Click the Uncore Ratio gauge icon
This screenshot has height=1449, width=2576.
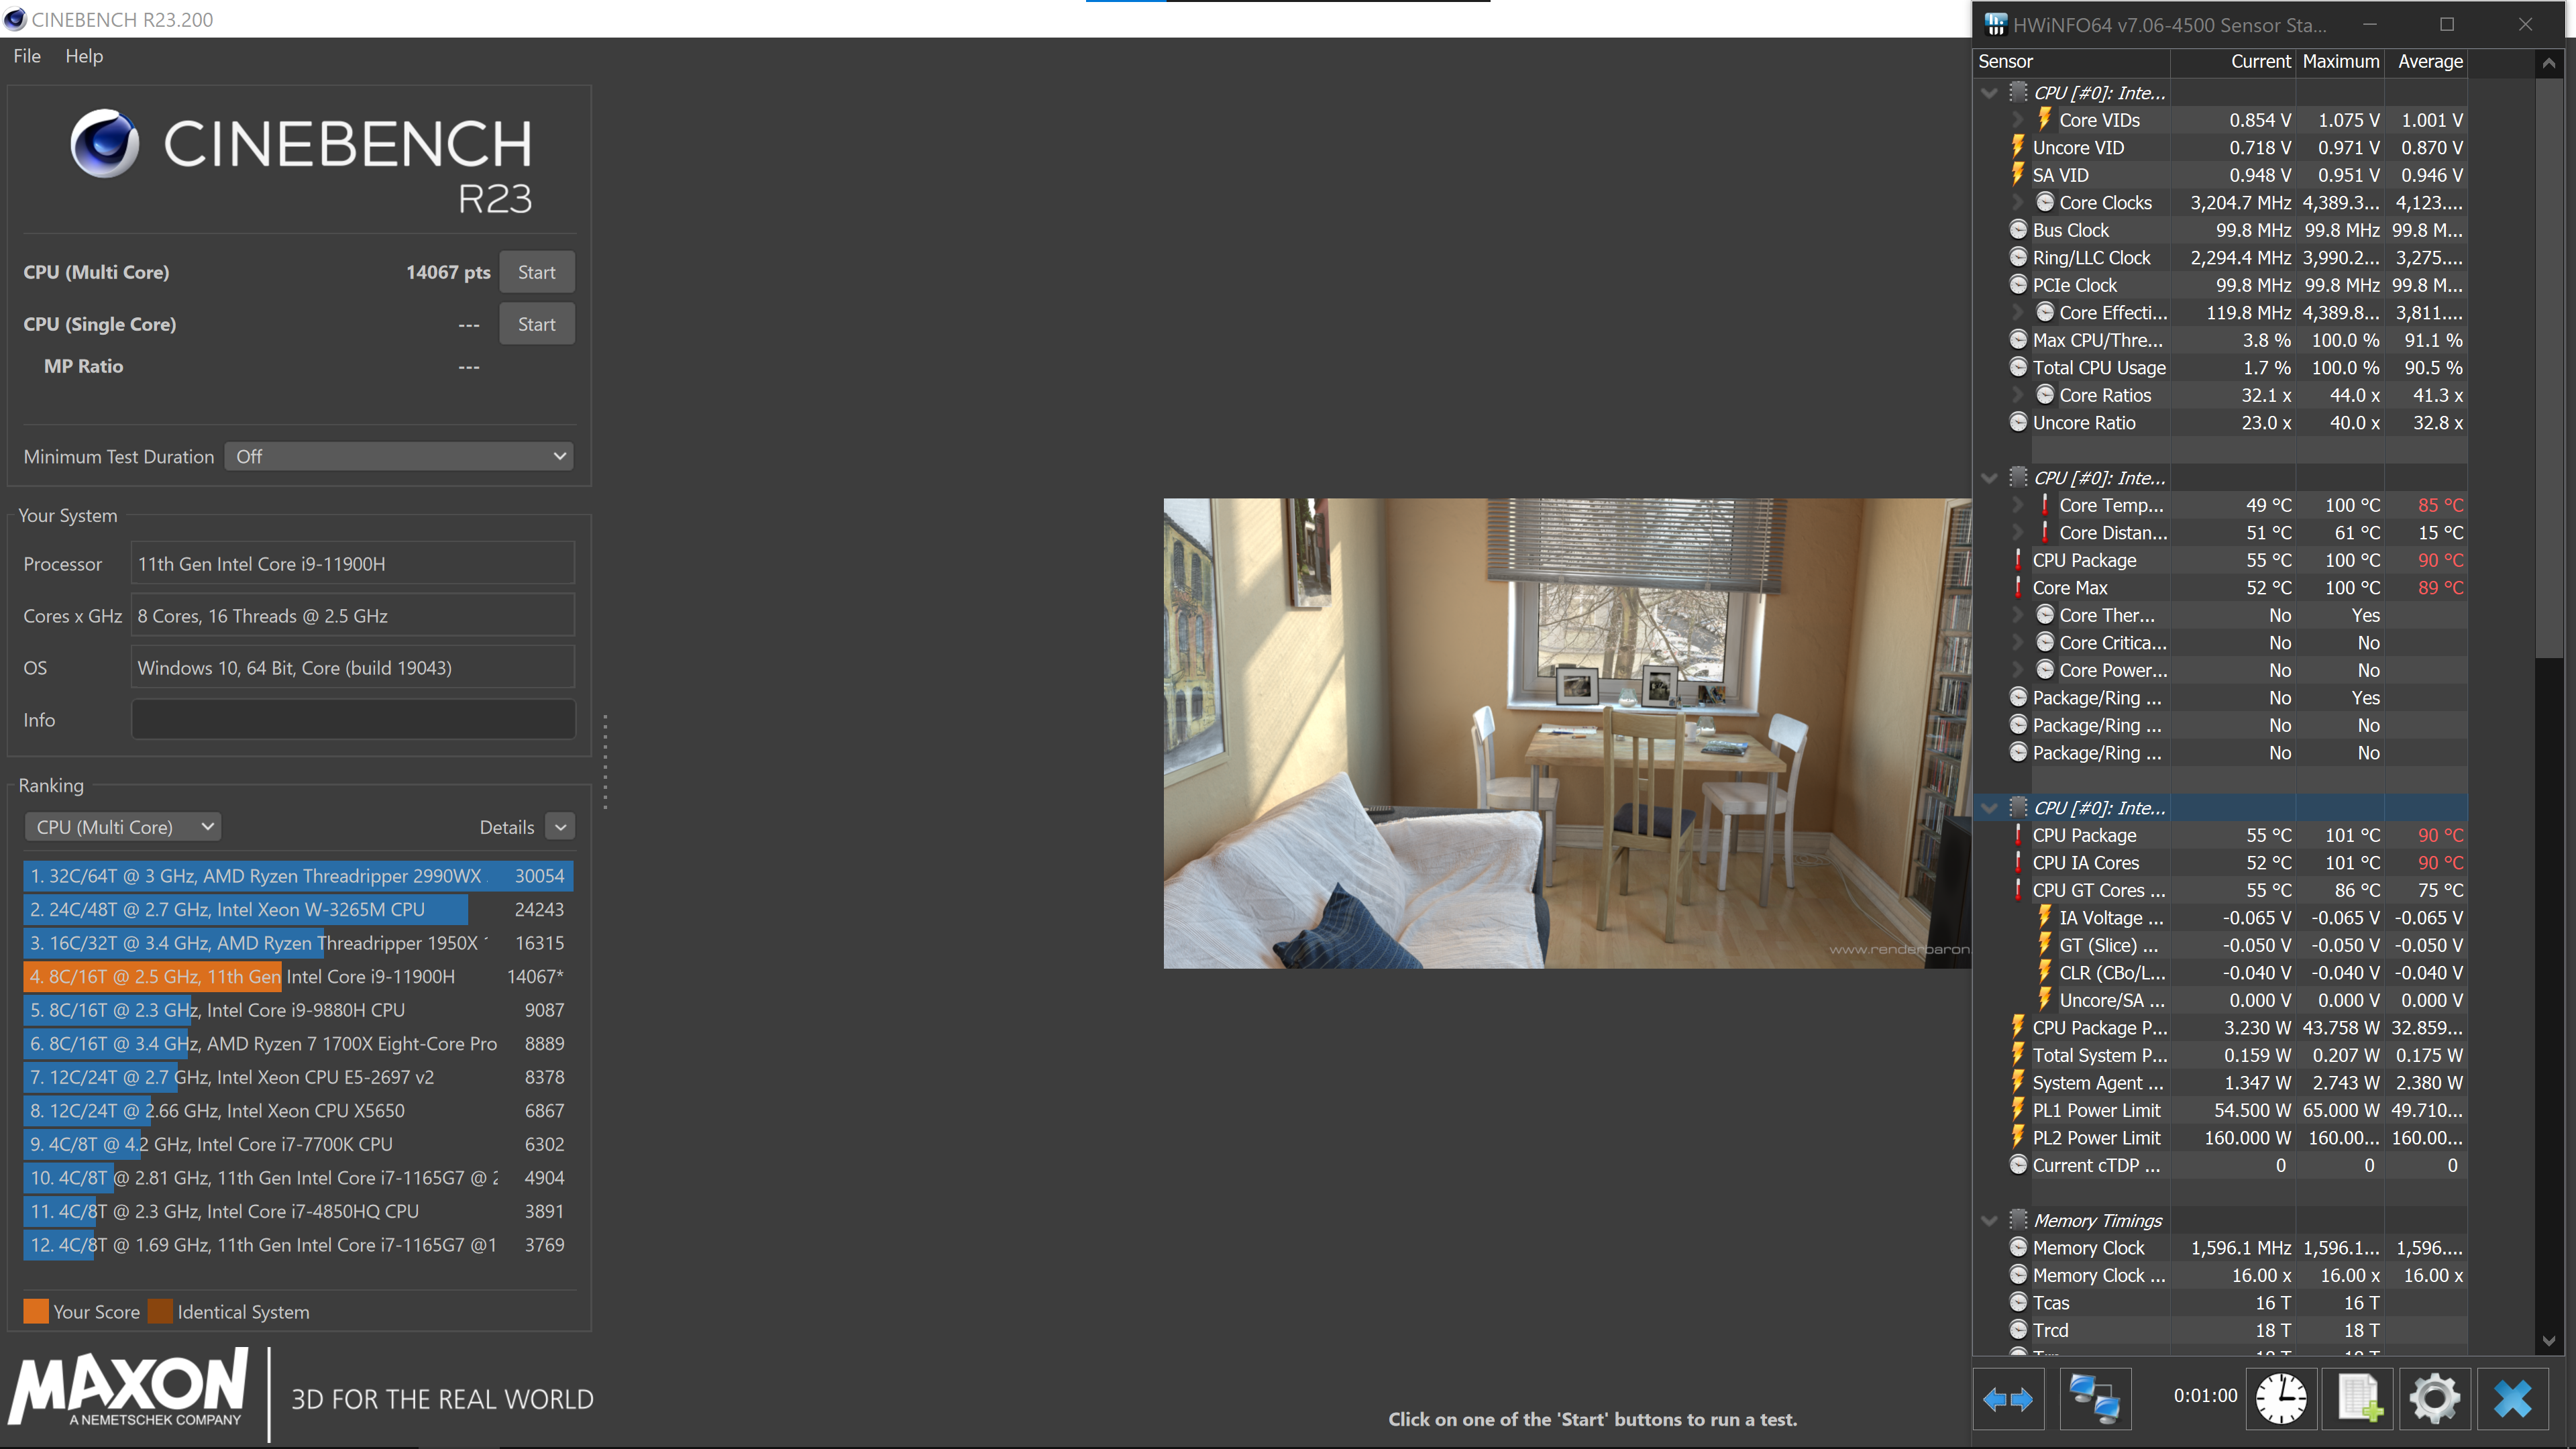click(2018, 423)
